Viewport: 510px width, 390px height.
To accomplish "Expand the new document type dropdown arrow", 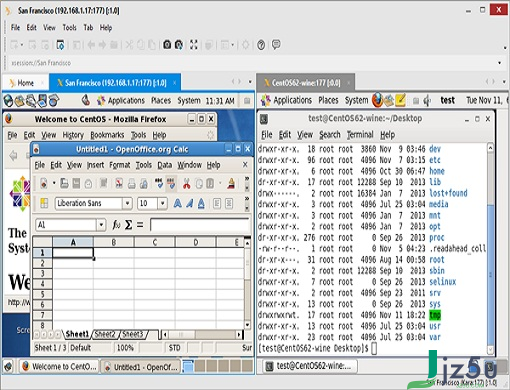I will click(54, 183).
